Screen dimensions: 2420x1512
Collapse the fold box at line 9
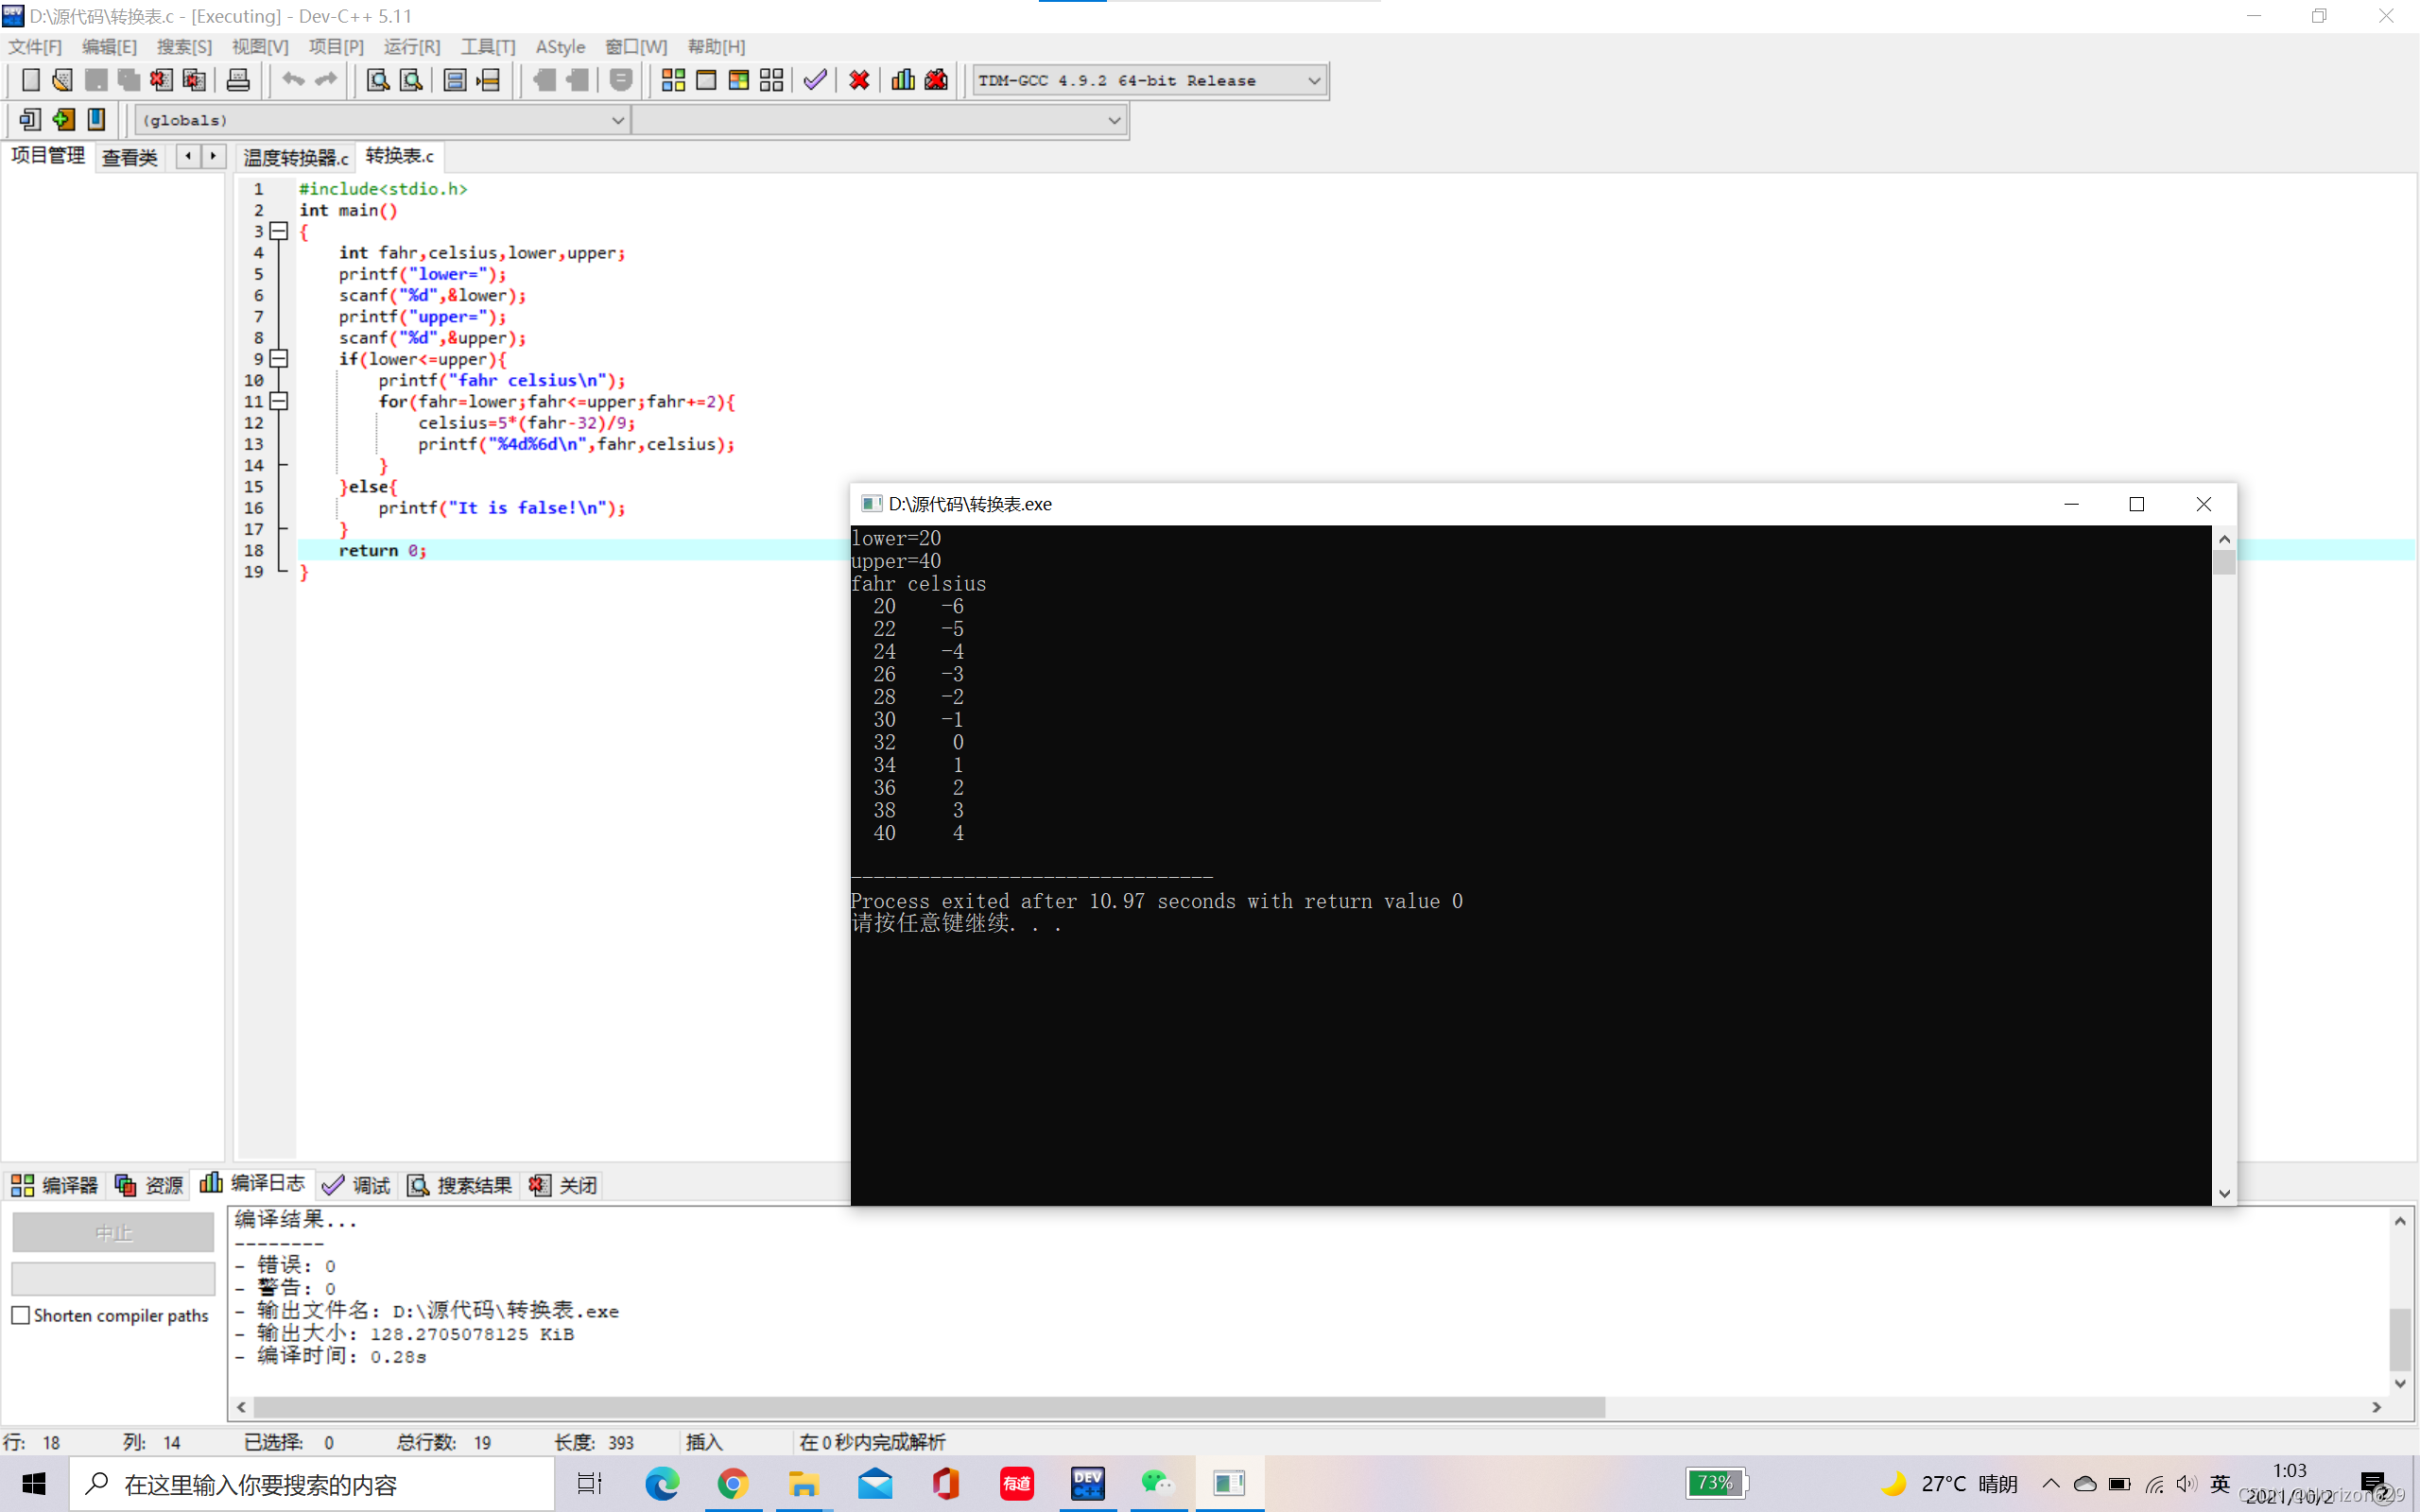280,359
